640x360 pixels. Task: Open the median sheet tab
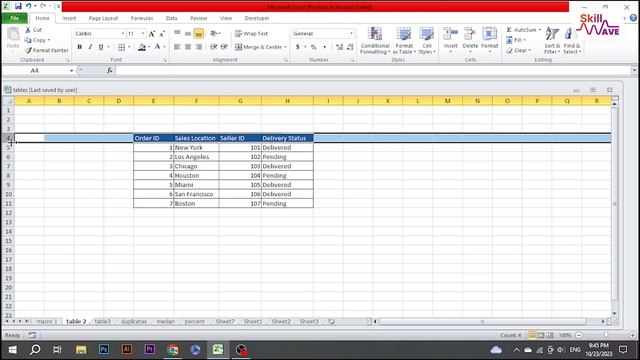(166, 322)
